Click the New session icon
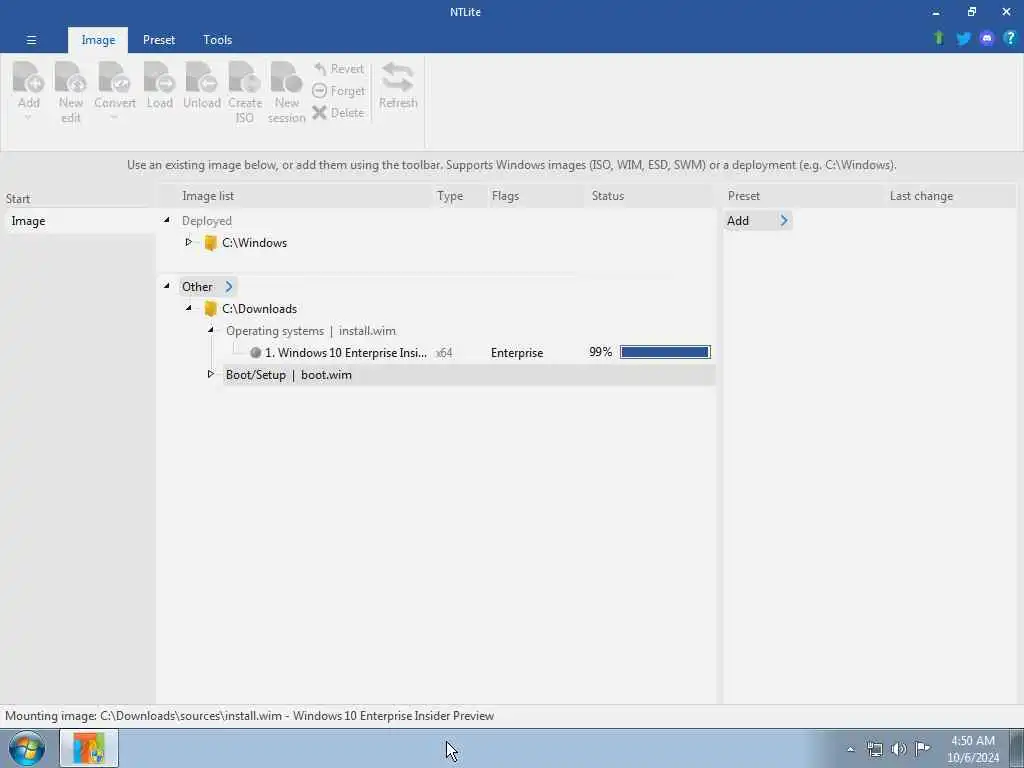The width and height of the screenshot is (1024, 768). tap(287, 78)
